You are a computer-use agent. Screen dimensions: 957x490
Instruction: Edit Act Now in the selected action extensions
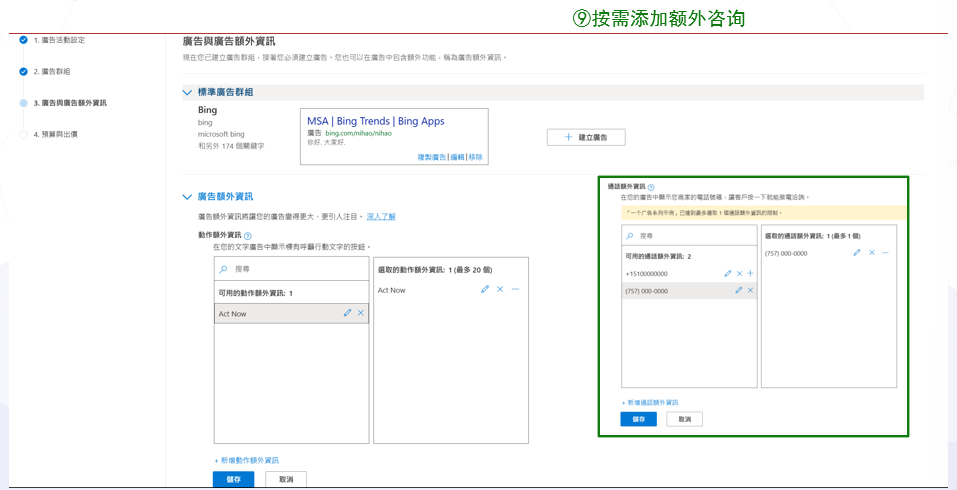[485, 289]
